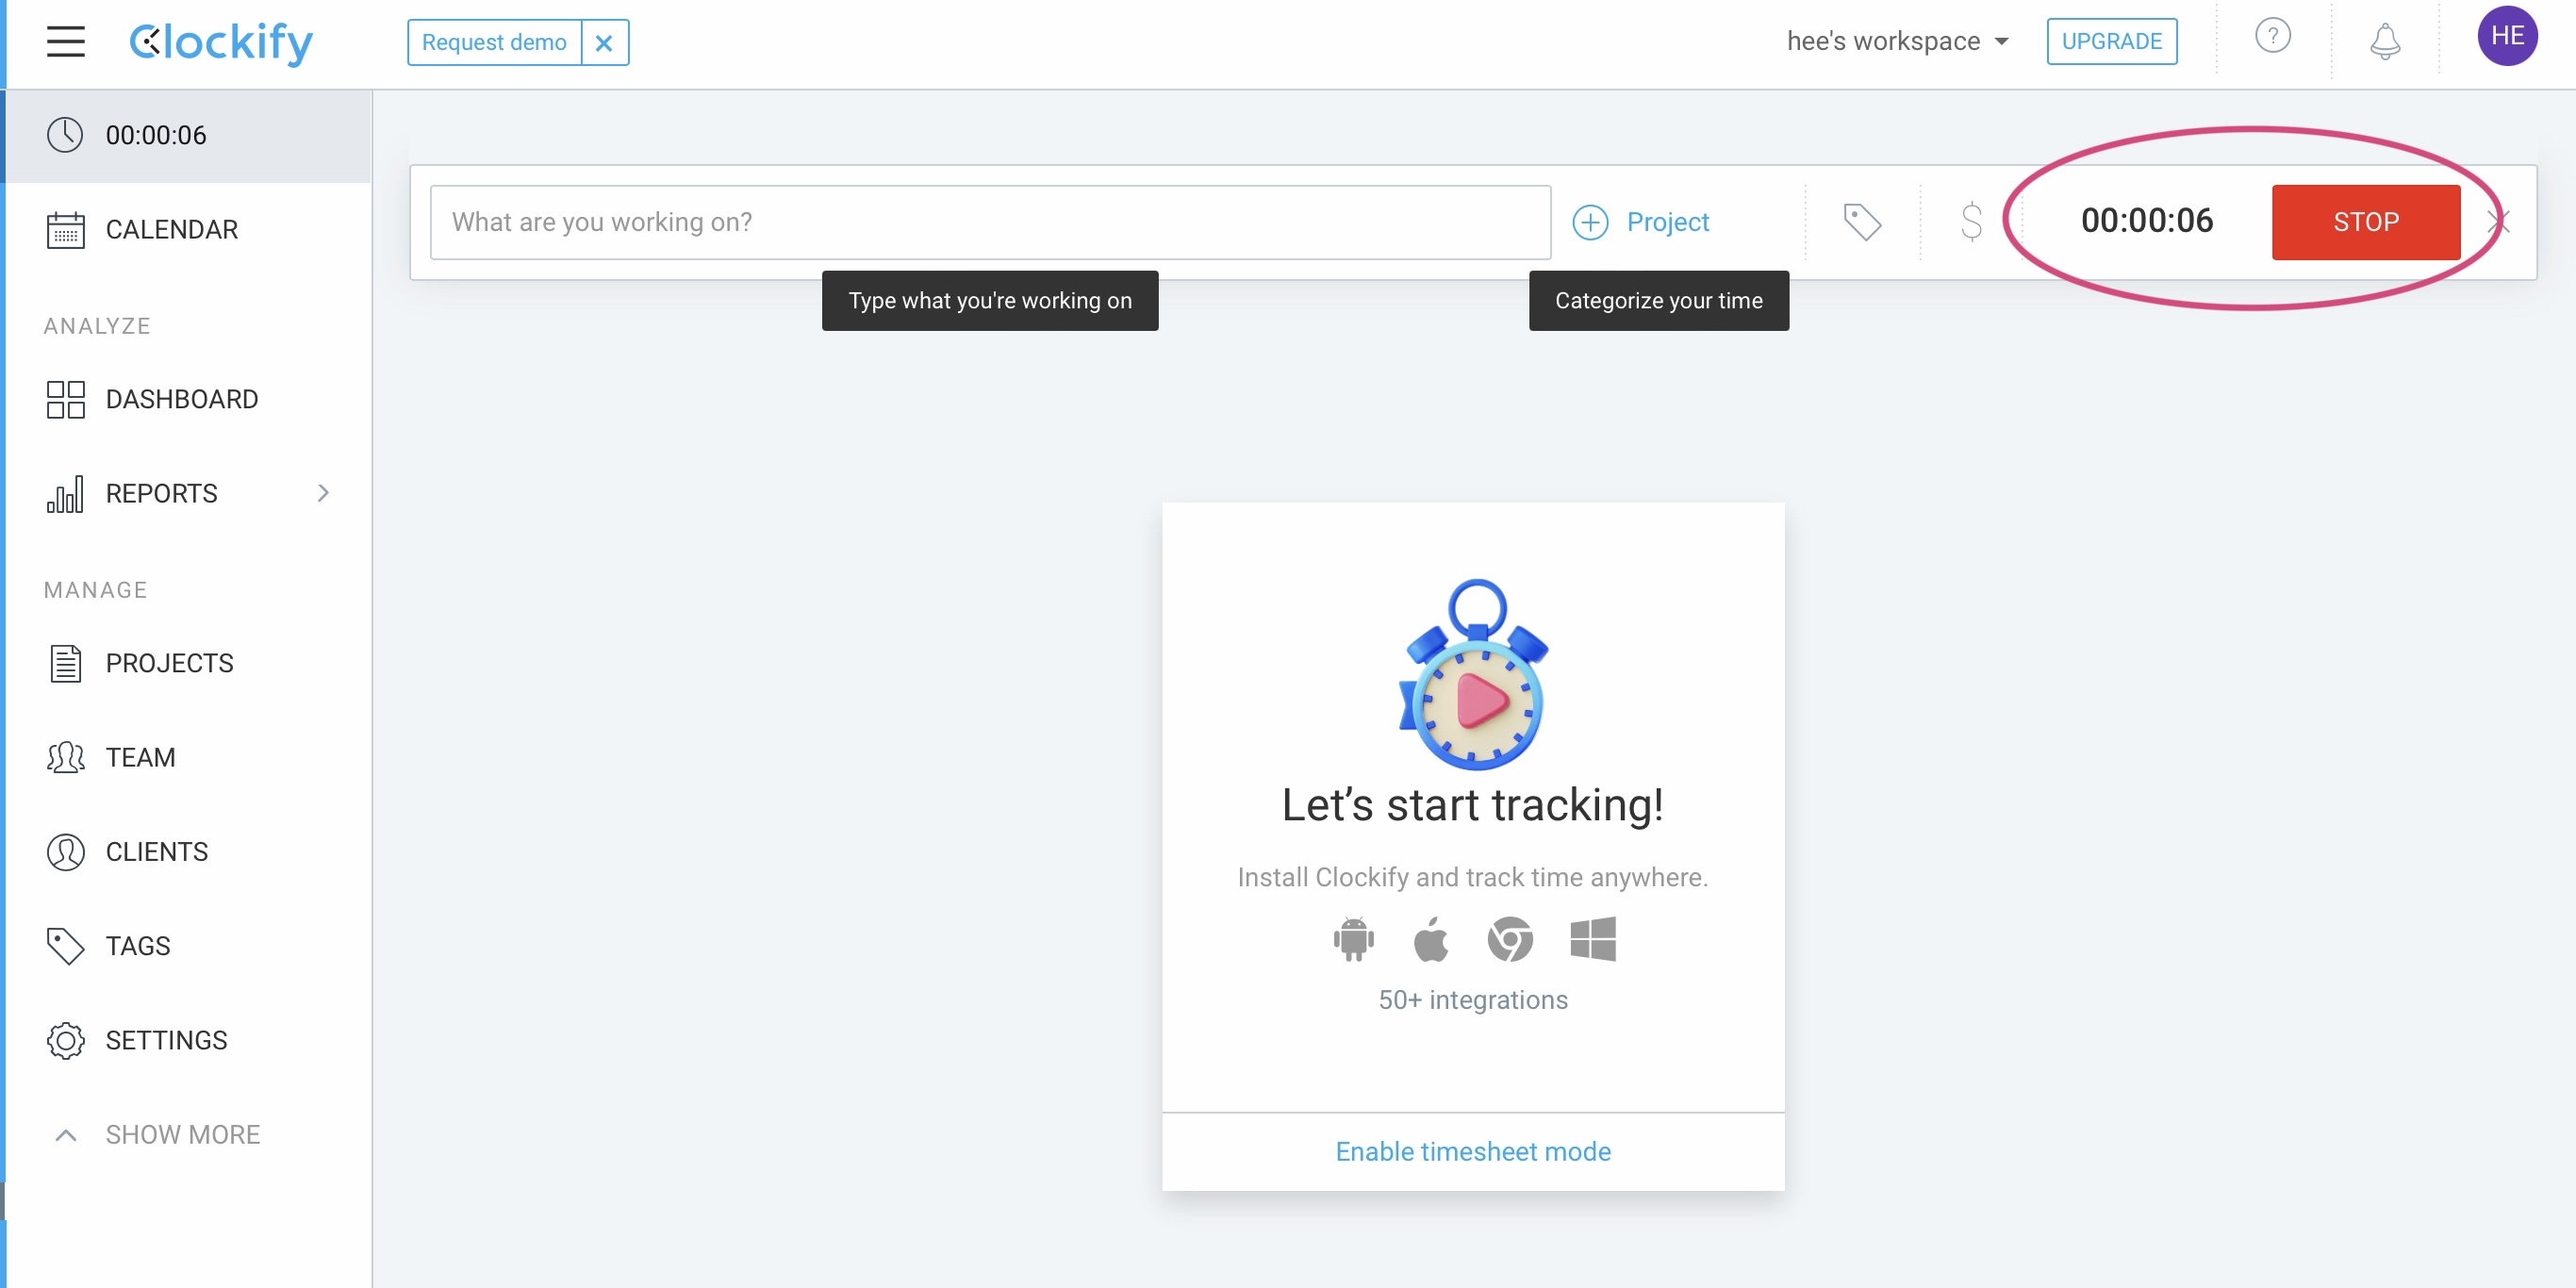
Task: Toggle the billable dollar sign
Action: click(1970, 222)
